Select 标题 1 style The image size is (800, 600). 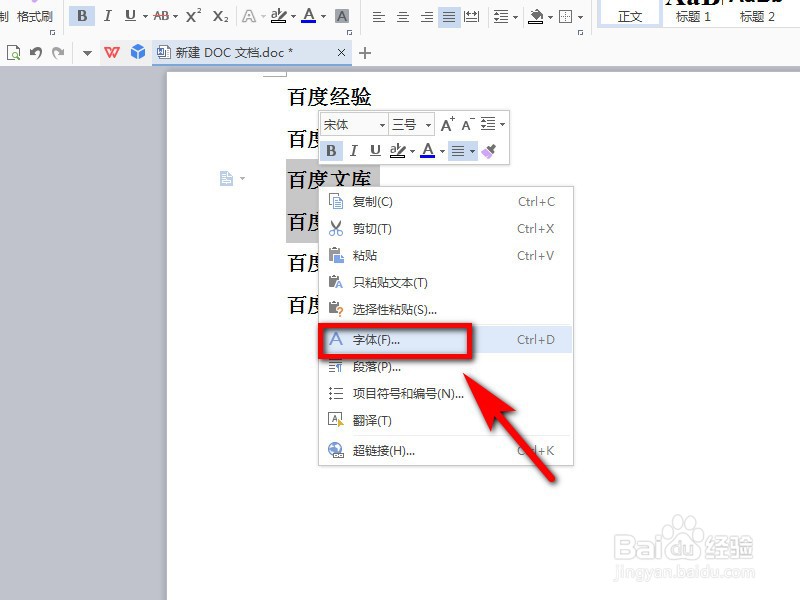click(693, 15)
